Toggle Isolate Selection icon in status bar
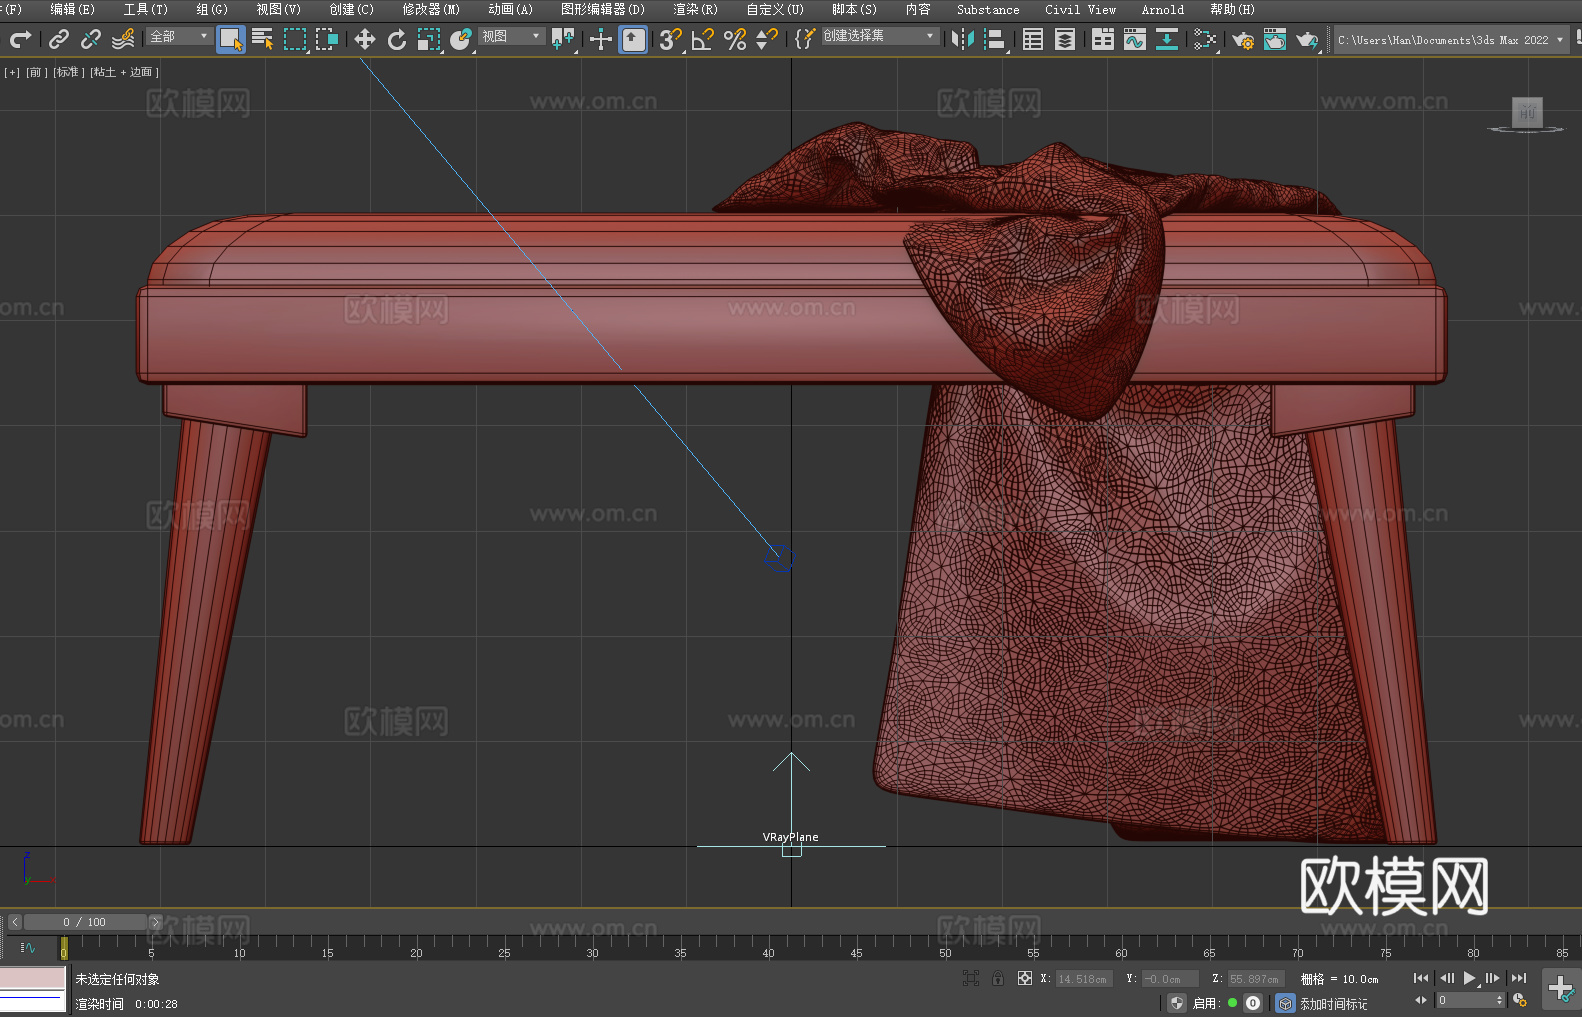1582x1017 pixels. click(970, 978)
